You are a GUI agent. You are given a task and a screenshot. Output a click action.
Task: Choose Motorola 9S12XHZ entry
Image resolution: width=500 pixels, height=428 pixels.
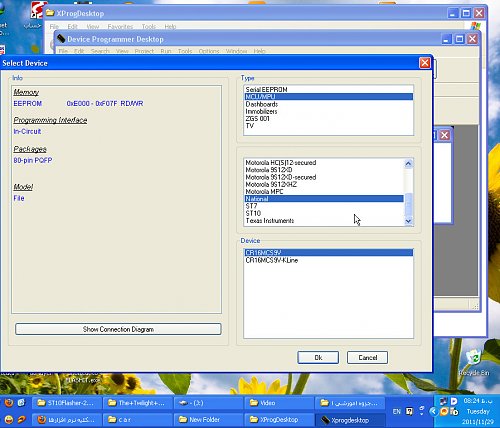pyautogui.click(x=324, y=184)
